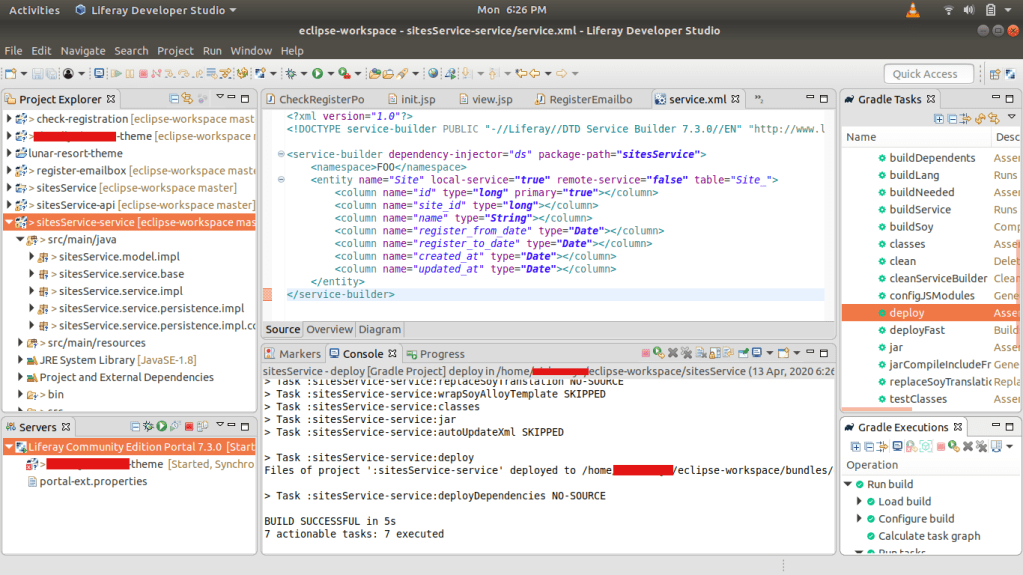Screen dimensions: 1023x575
Task: Click the Back navigation arrow in toolbar
Action: click(534, 74)
